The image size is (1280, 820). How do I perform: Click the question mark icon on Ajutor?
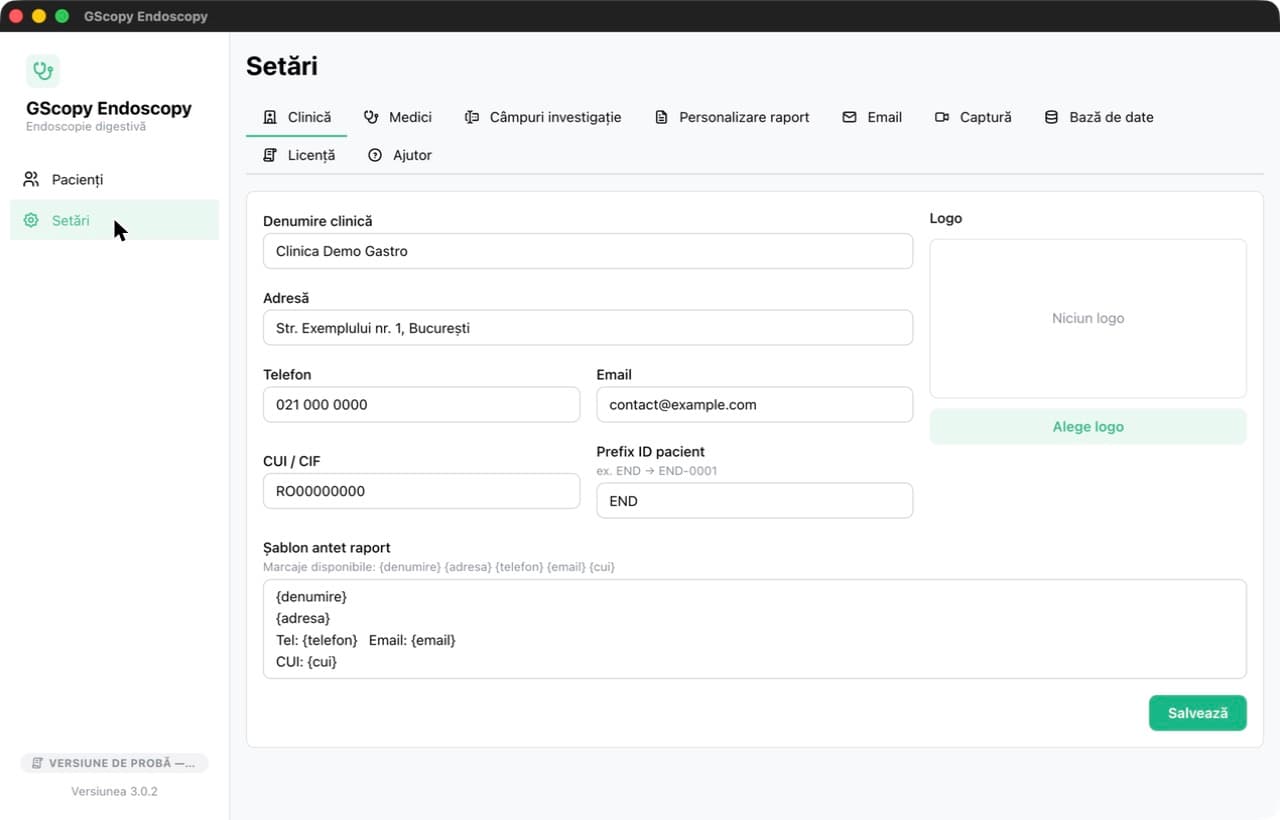coord(375,155)
